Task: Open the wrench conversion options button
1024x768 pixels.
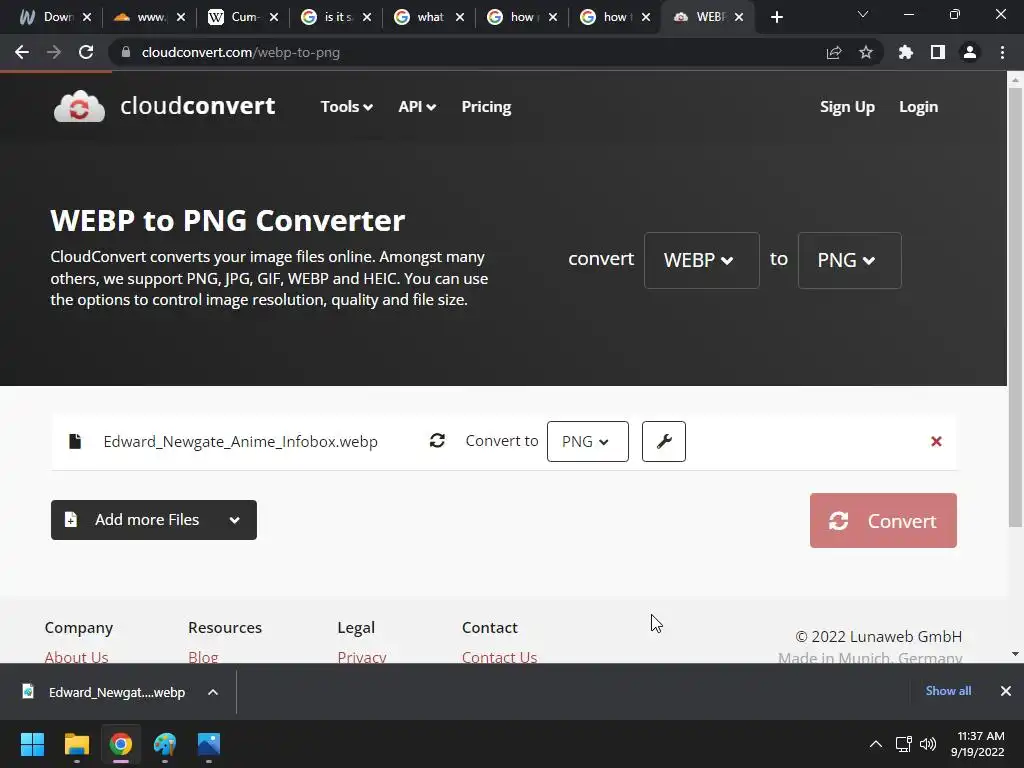Action: tap(664, 441)
